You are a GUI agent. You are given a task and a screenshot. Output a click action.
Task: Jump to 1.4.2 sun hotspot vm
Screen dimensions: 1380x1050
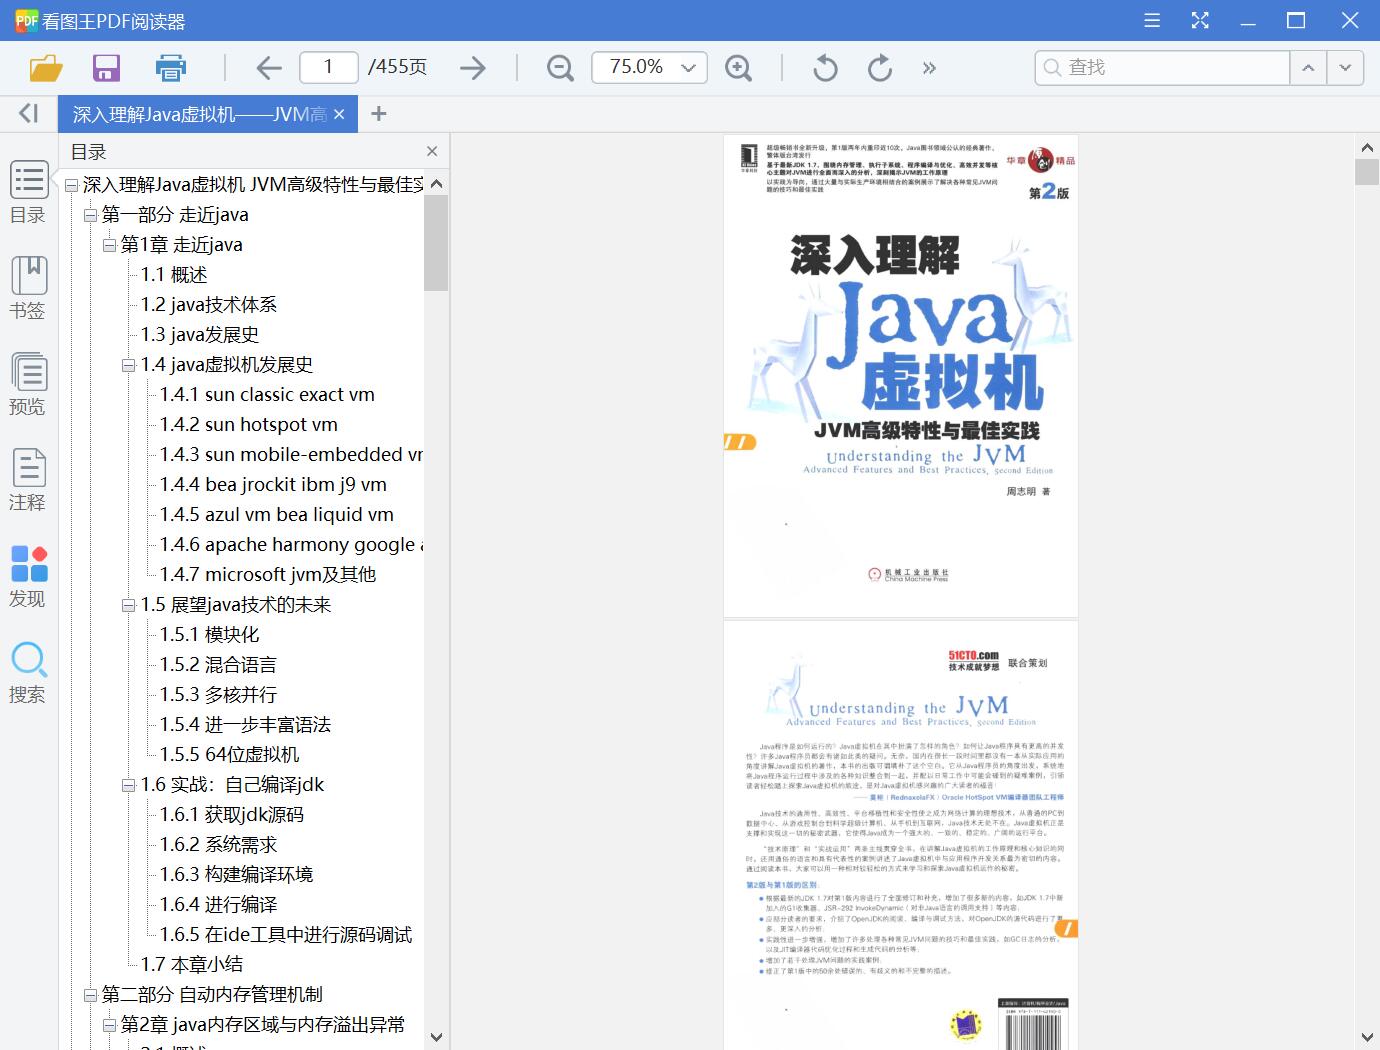(249, 424)
